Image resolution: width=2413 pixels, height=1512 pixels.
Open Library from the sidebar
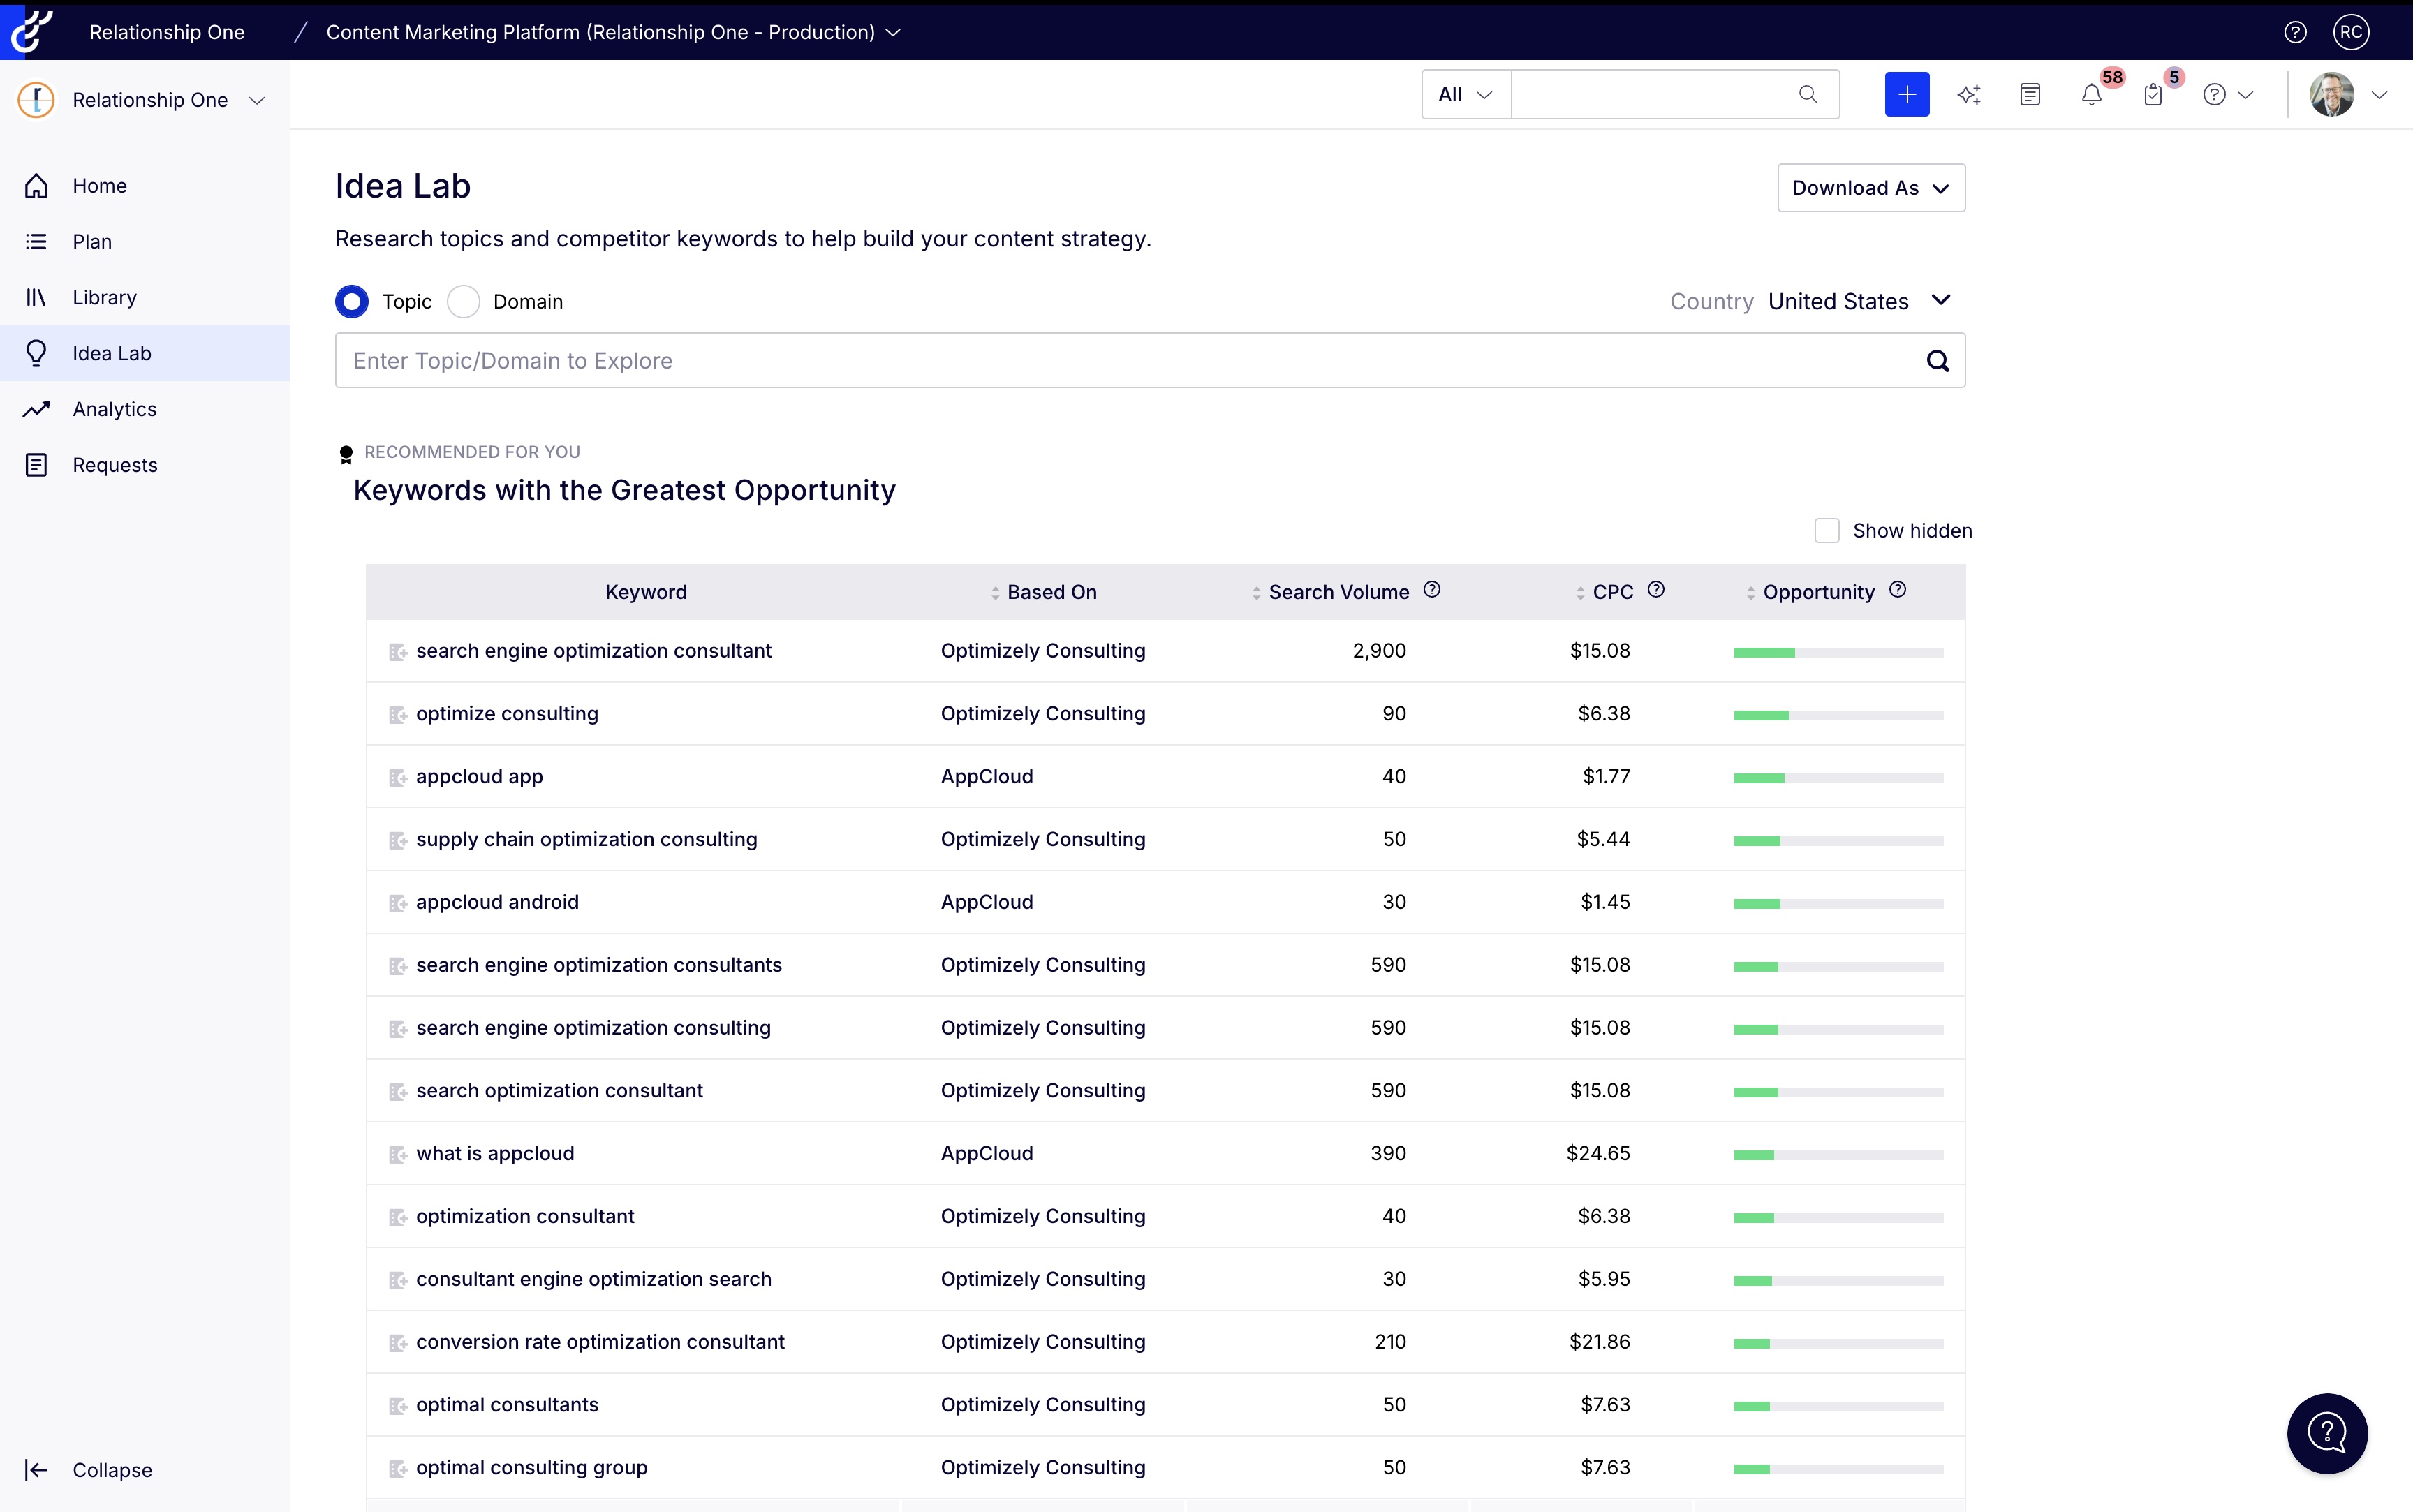(104, 297)
